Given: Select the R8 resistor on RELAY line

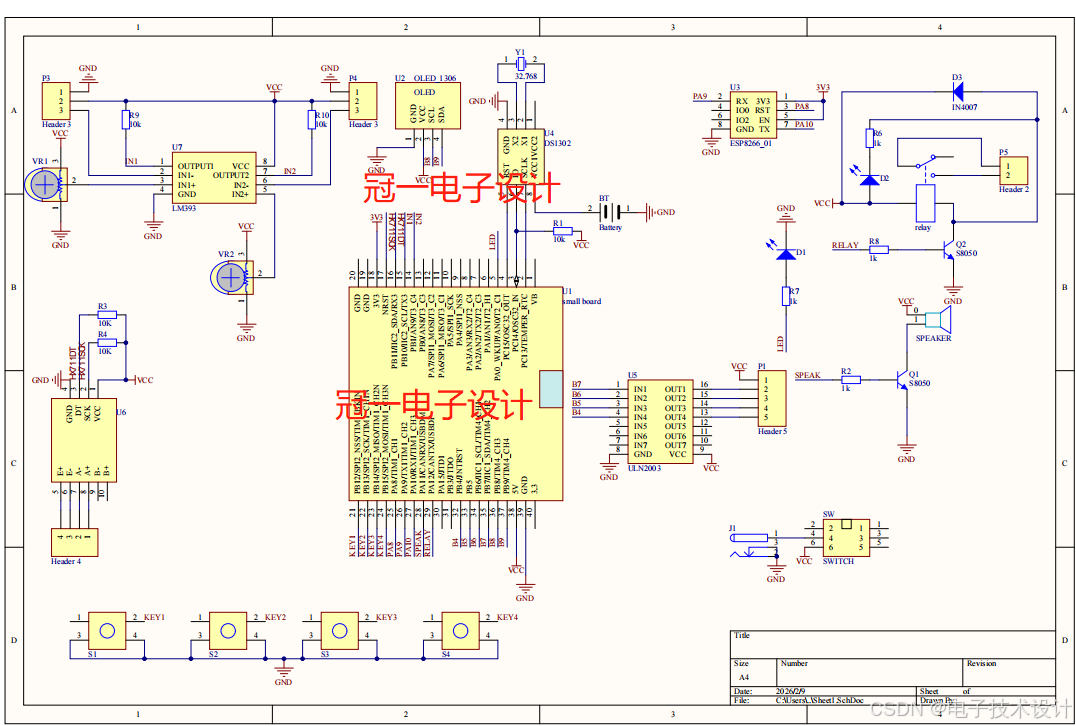Looking at the screenshot, I should (878, 250).
